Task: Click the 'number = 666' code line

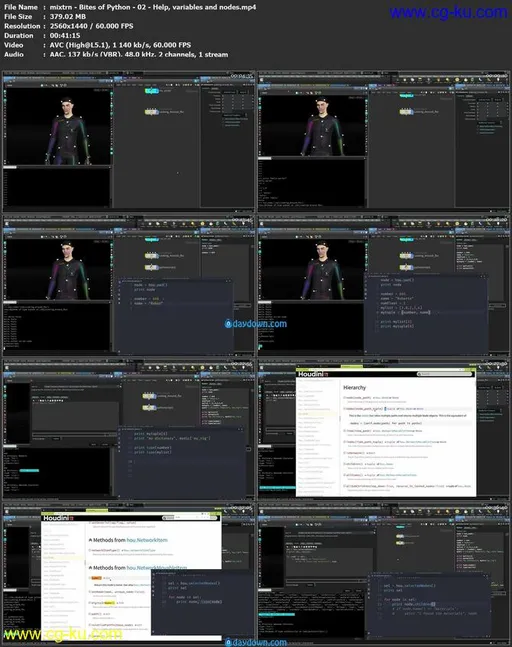Action: pos(146,299)
